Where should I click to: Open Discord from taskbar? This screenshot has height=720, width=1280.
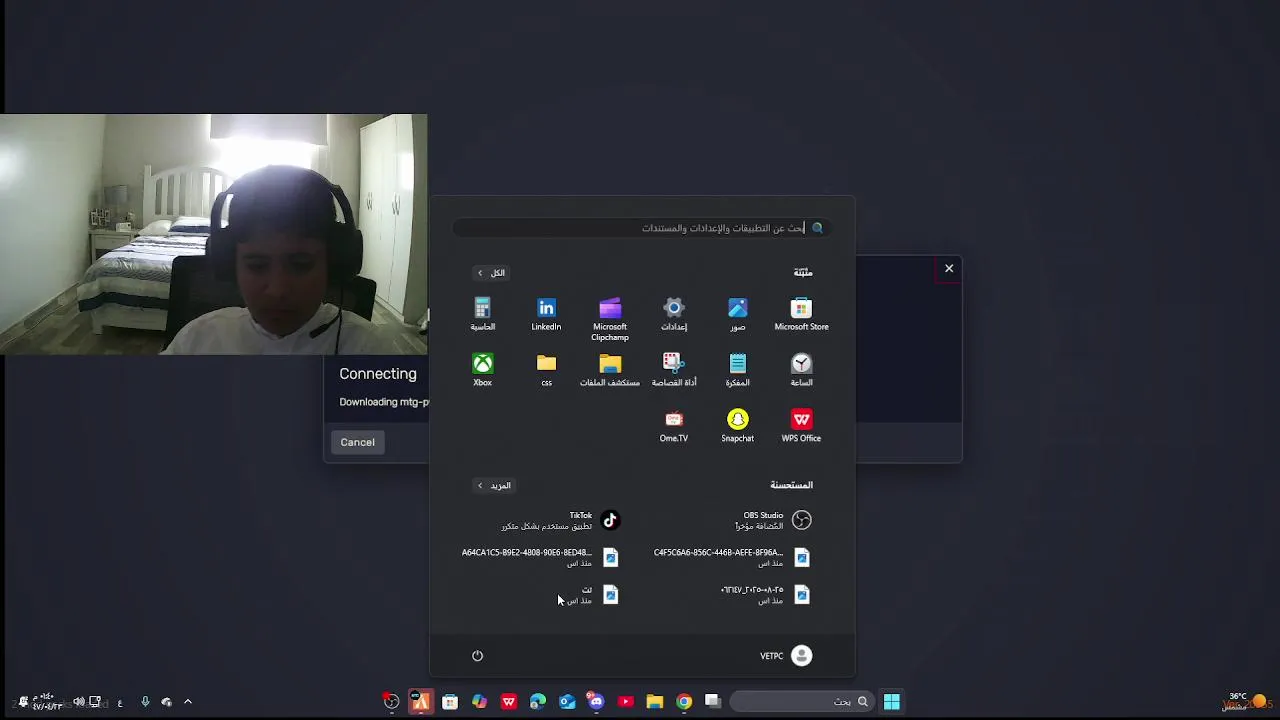(x=596, y=702)
